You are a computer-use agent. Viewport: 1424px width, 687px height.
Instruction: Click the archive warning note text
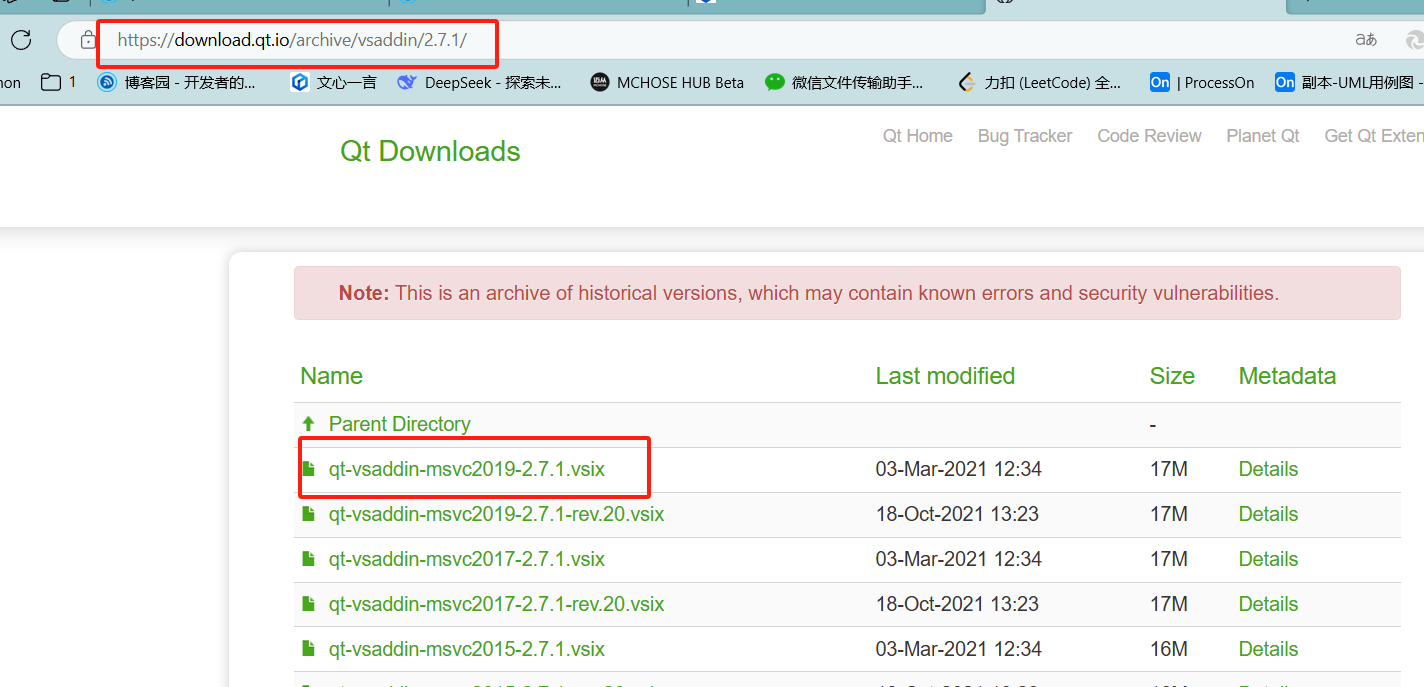click(809, 293)
